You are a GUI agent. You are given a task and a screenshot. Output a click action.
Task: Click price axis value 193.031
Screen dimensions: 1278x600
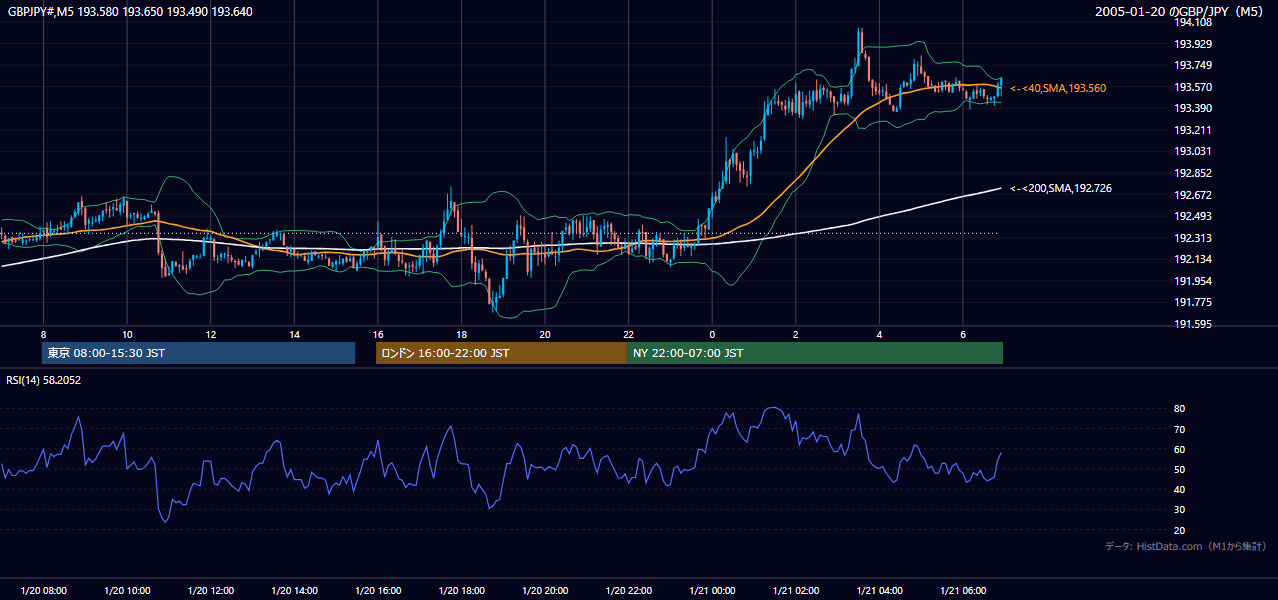point(1192,151)
